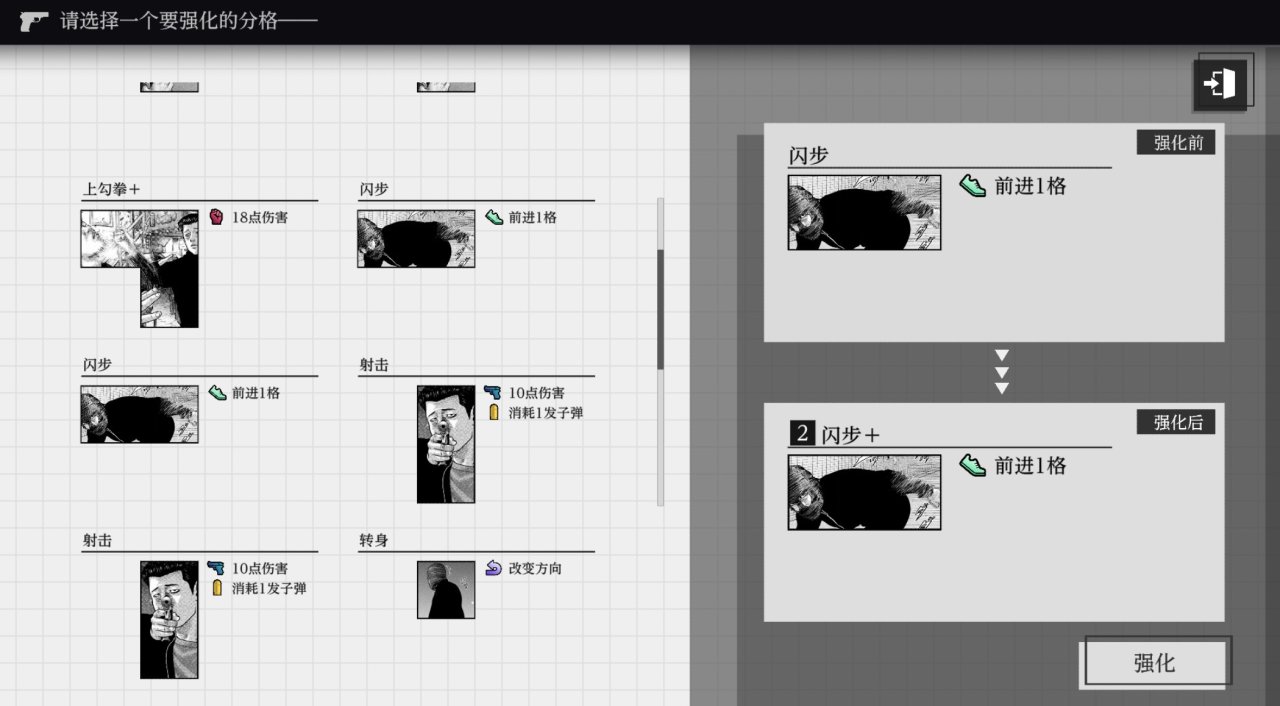The width and height of the screenshot is (1280, 706).
Task: Click 闪步 title in the 上勾拳+ row
Action: pos(374,189)
